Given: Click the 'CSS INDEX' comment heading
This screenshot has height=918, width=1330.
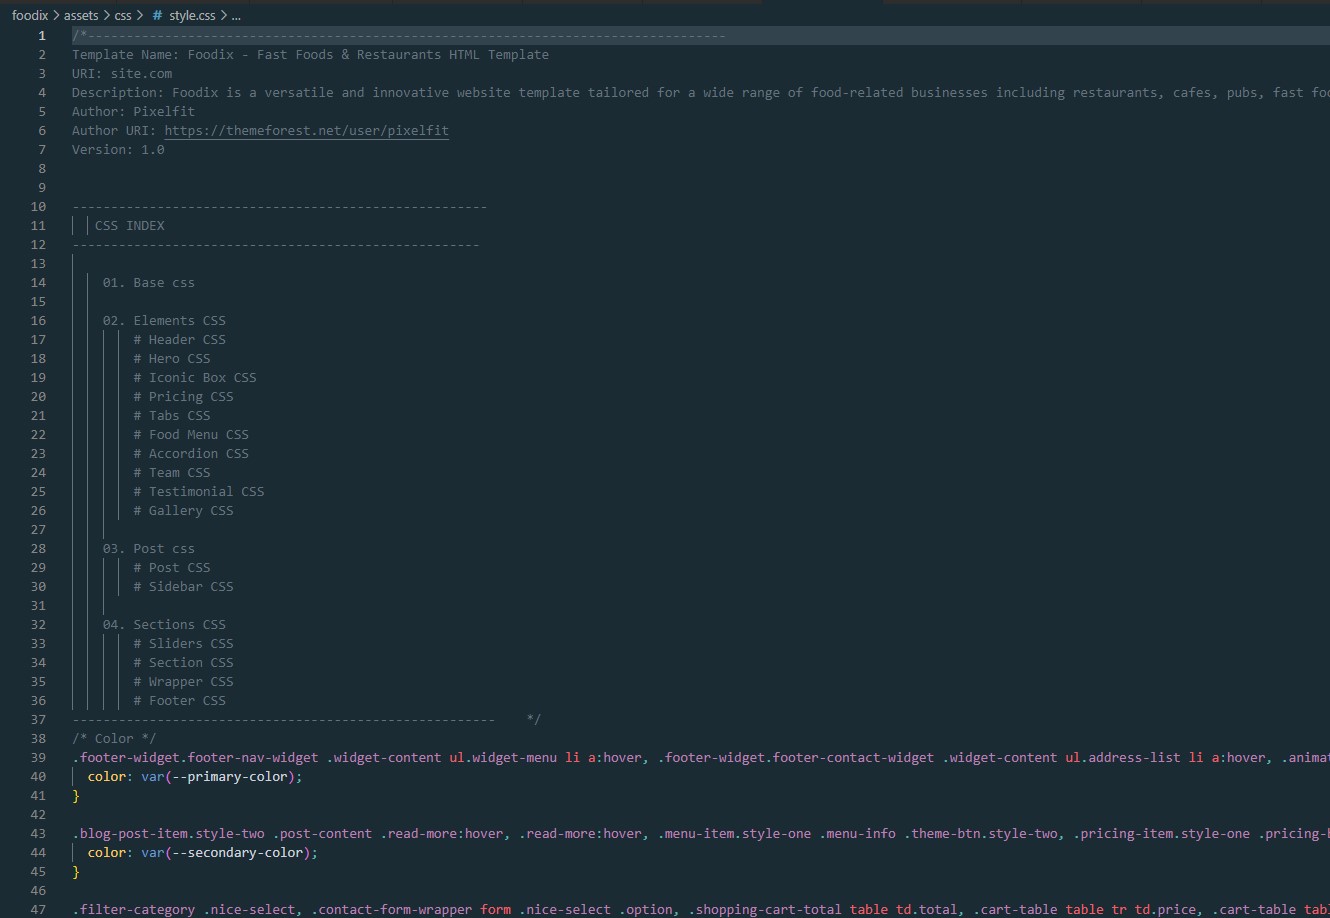Looking at the screenshot, I should coord(130,226).
